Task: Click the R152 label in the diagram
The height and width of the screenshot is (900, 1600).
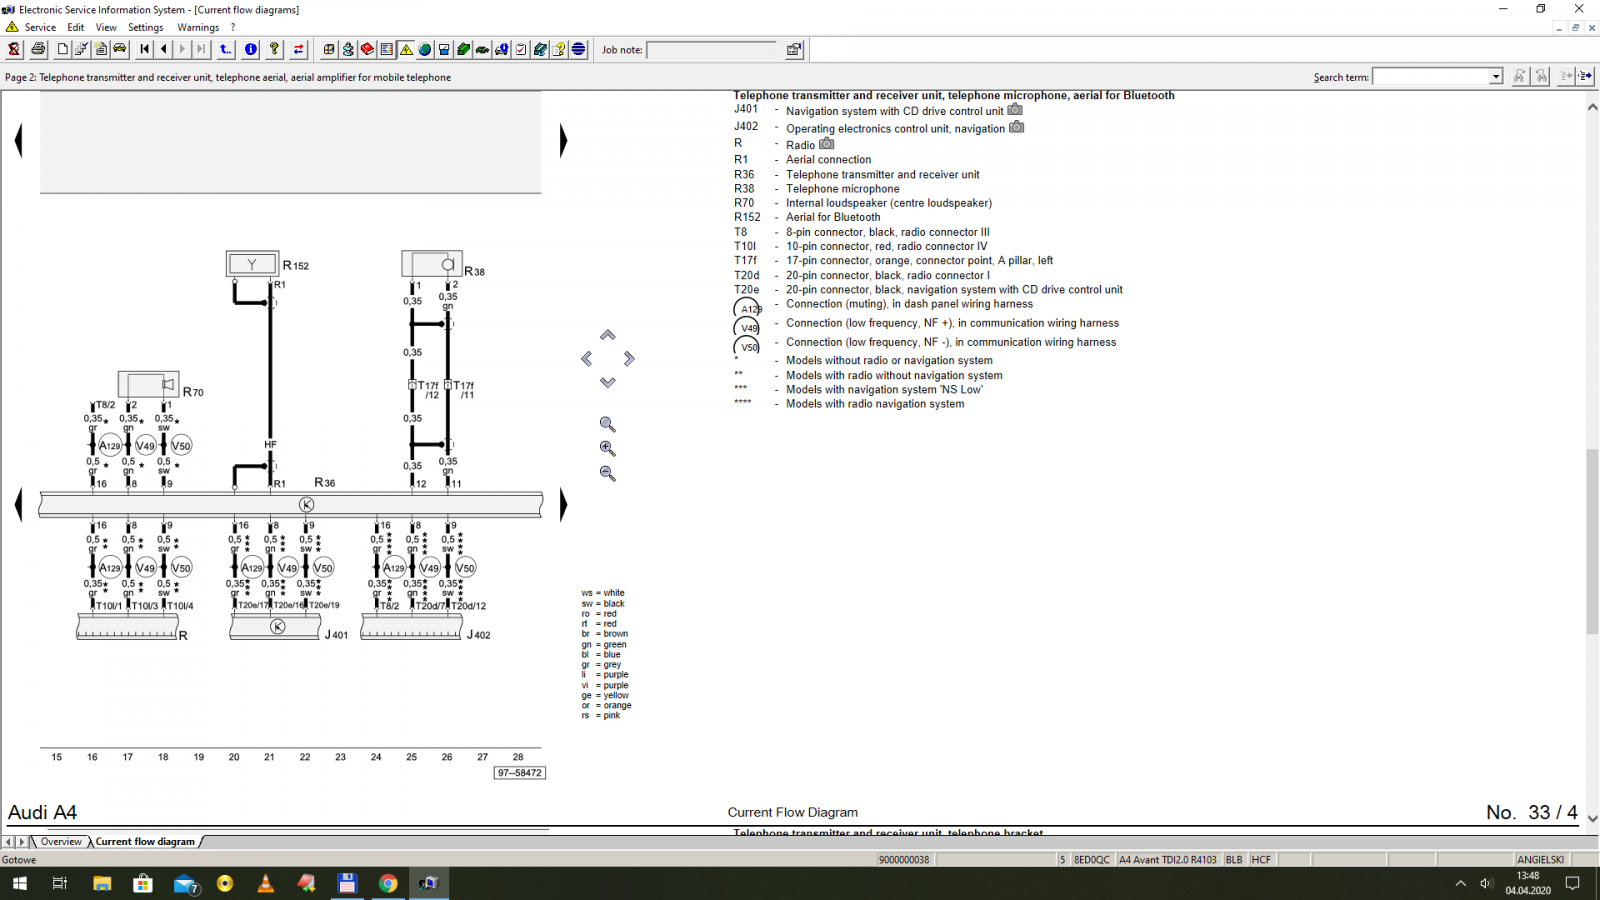Action: (296, 266)
